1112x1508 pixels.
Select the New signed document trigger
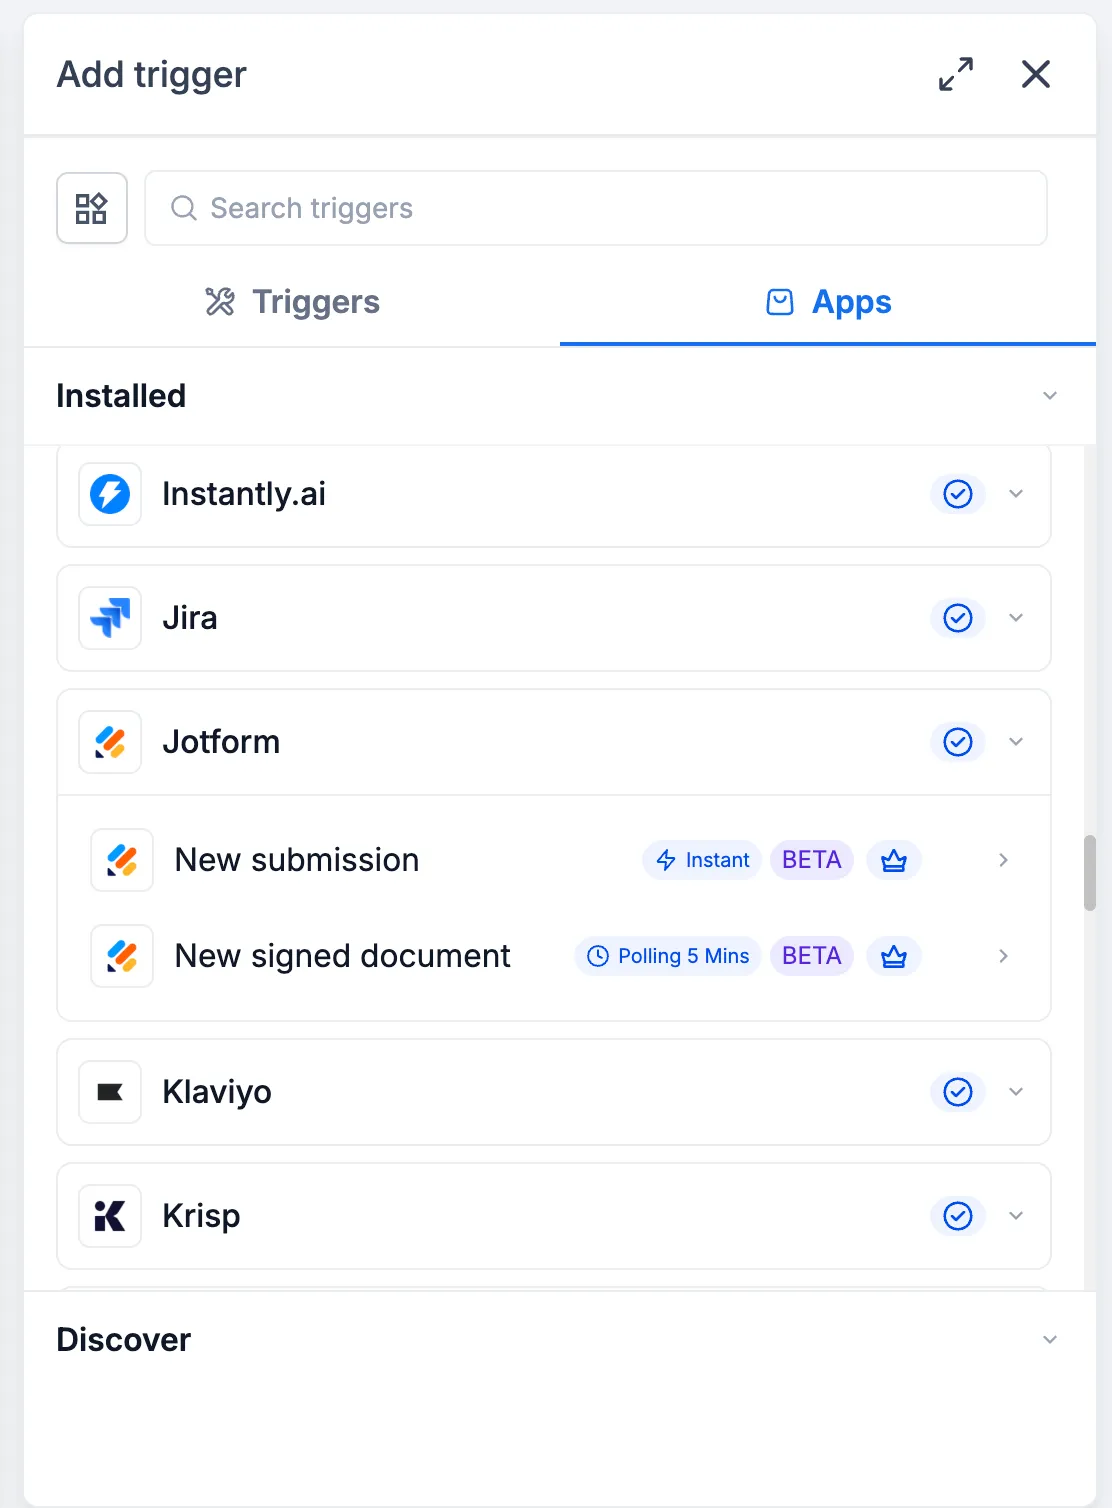pyautogui.click(x=553, y=956)
